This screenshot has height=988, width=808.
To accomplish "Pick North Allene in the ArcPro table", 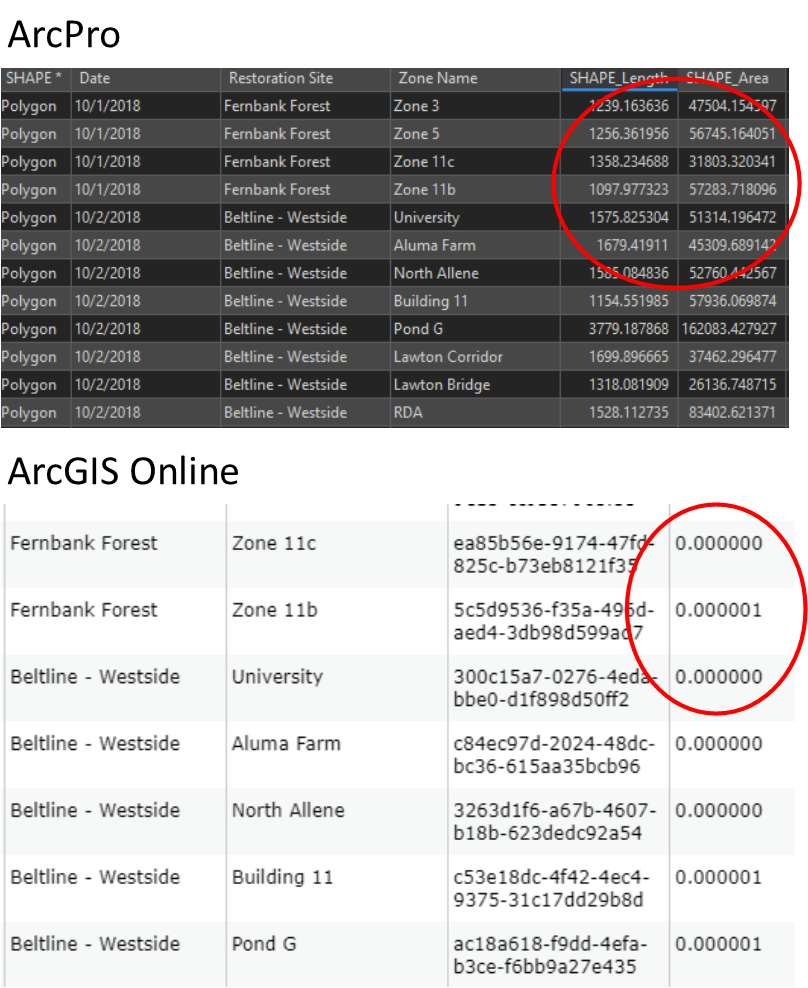I will (x=436, y=273).
